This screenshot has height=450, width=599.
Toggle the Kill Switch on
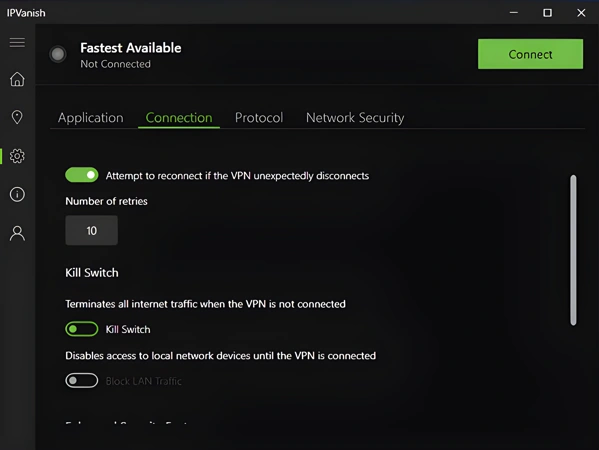pyautogui.click(x=82, y=329)
